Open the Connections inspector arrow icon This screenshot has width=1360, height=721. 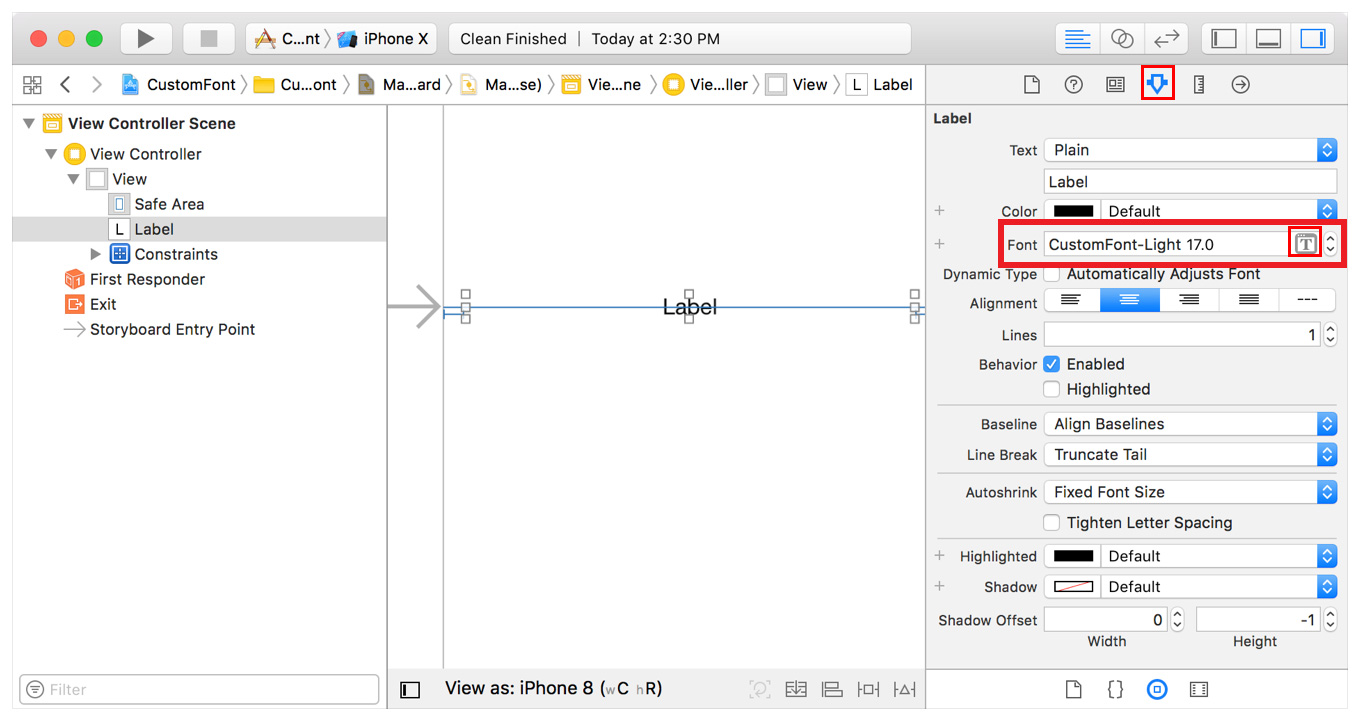[x=1240, y=85]
